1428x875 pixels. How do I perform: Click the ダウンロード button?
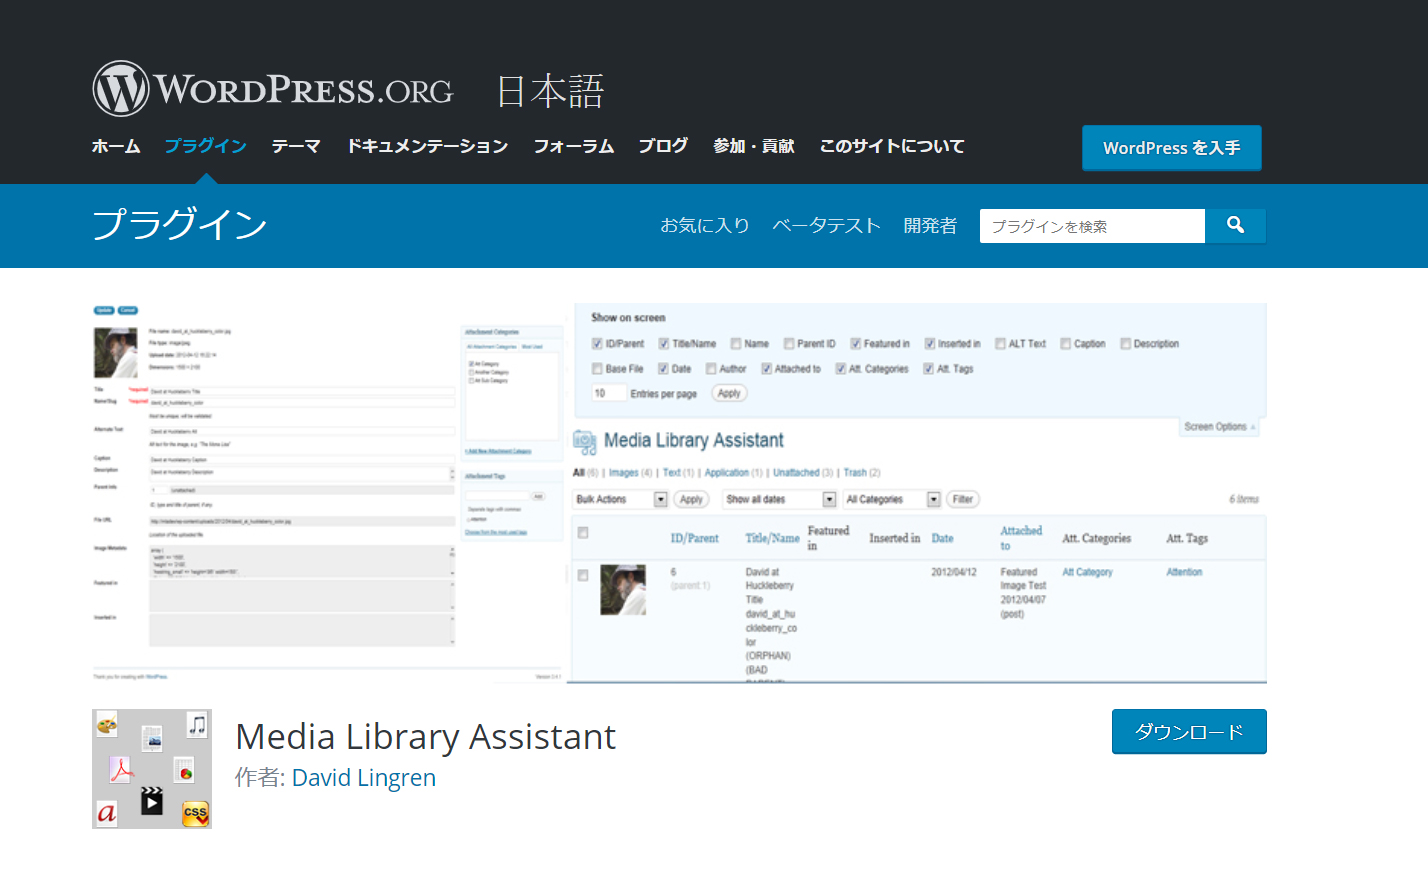(x=1189, y=731)
